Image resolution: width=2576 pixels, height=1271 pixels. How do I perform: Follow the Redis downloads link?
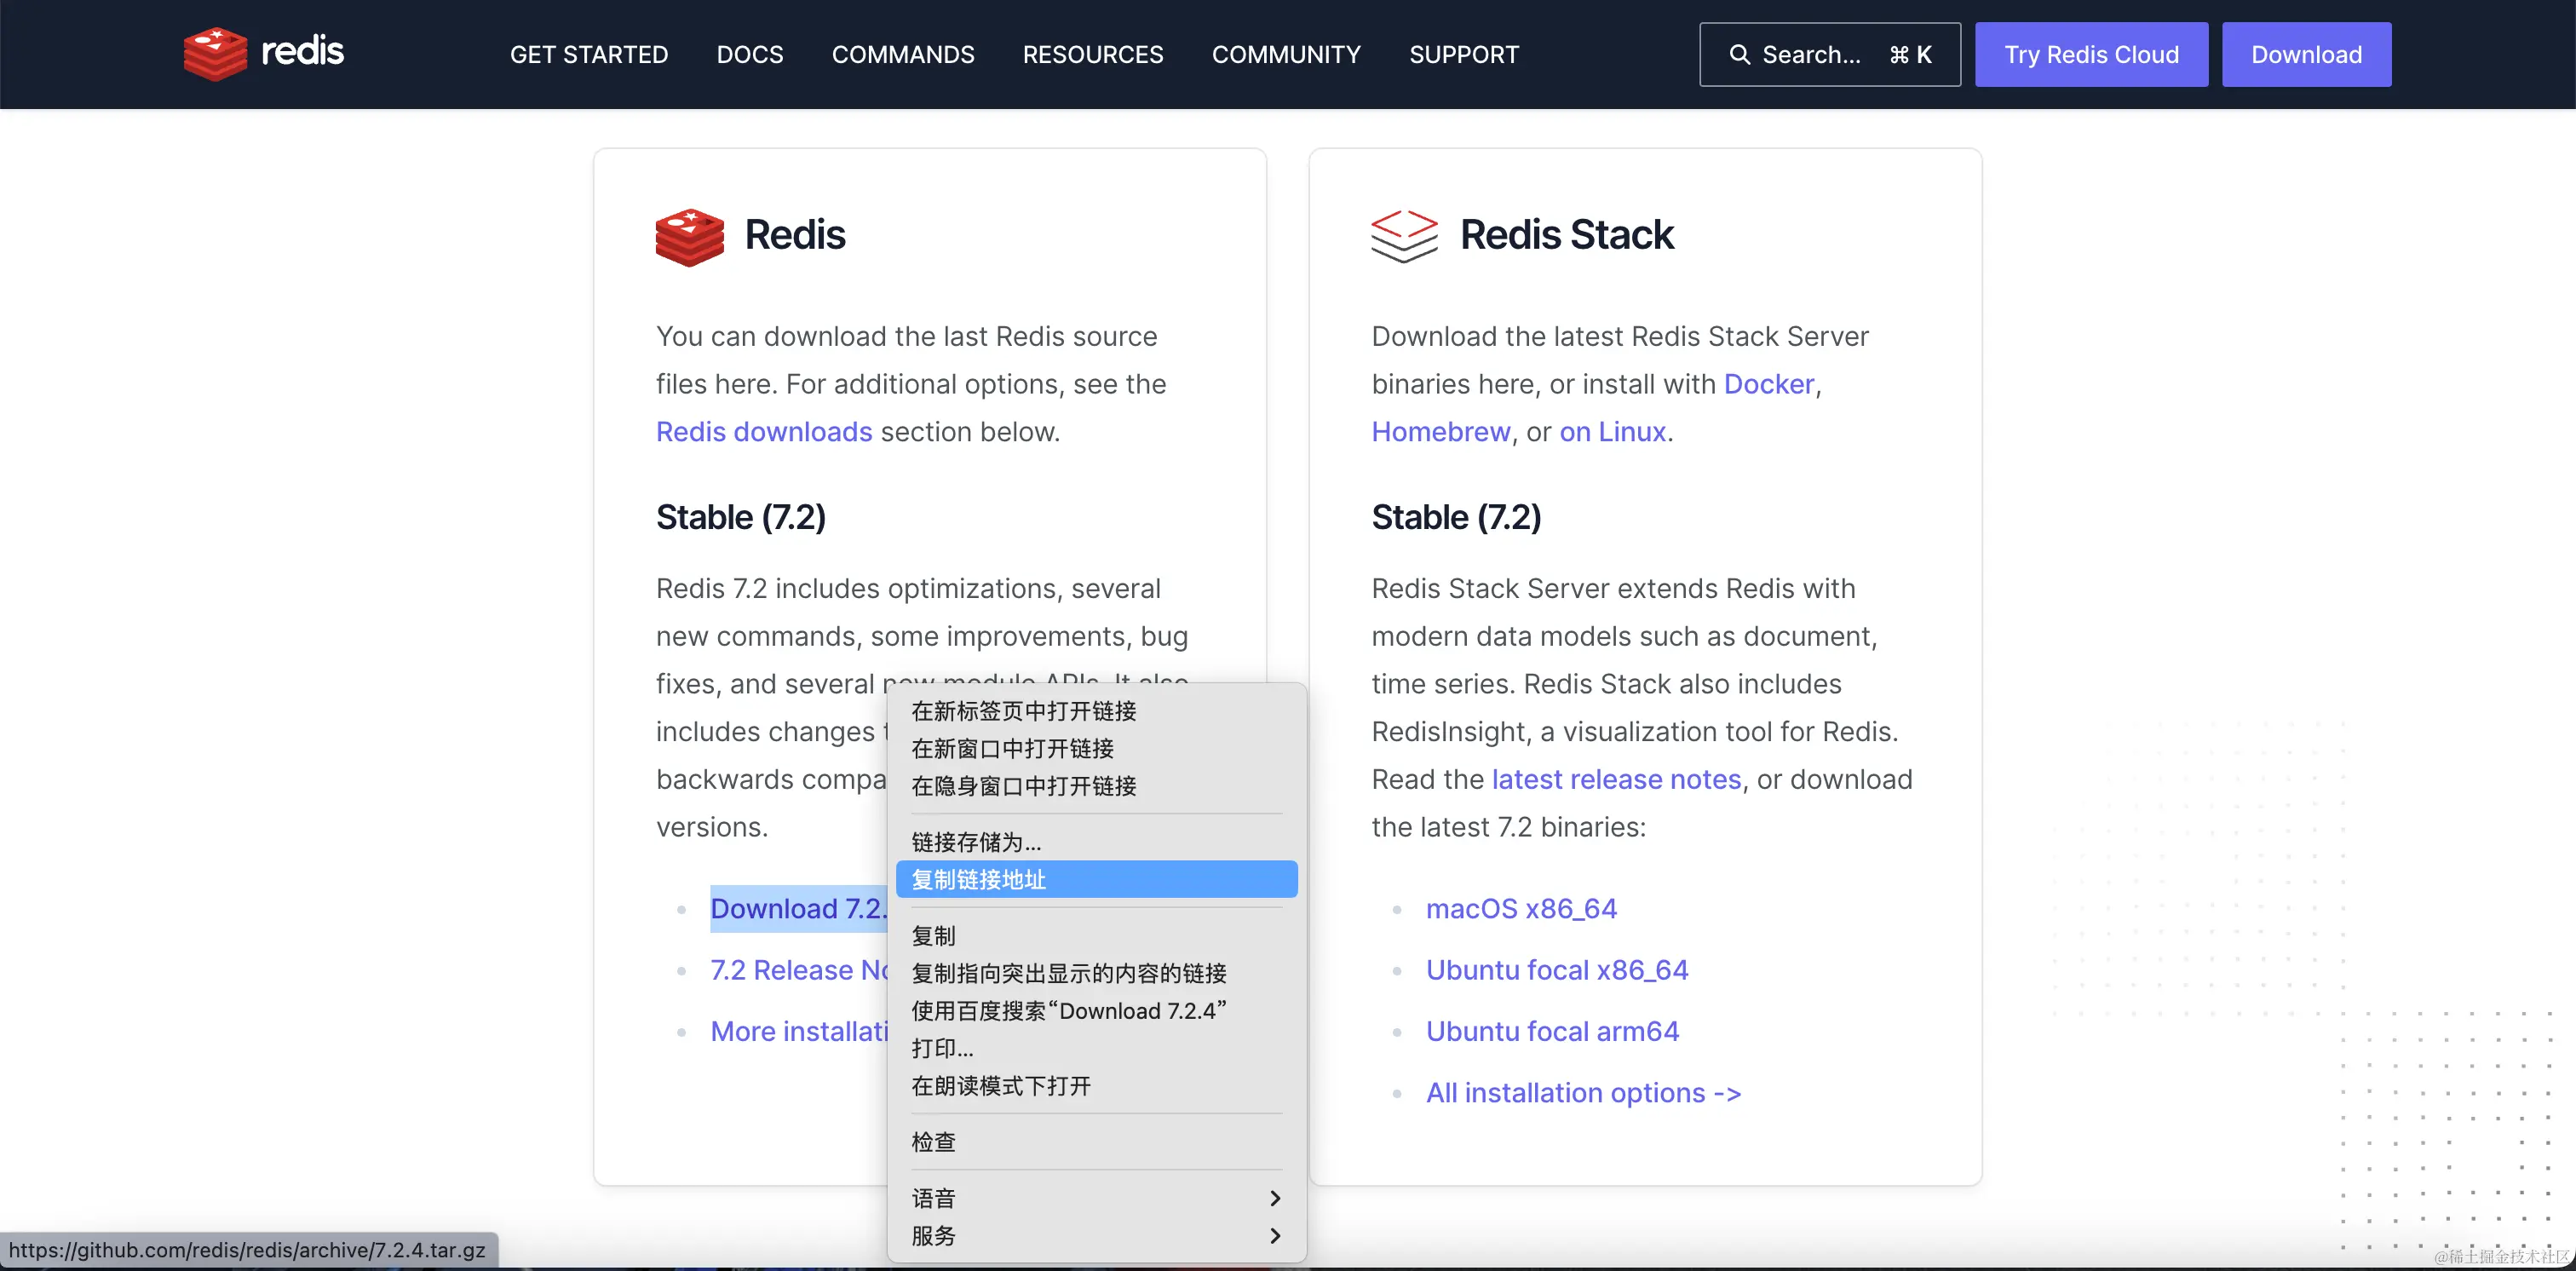[x=764, y=432]
